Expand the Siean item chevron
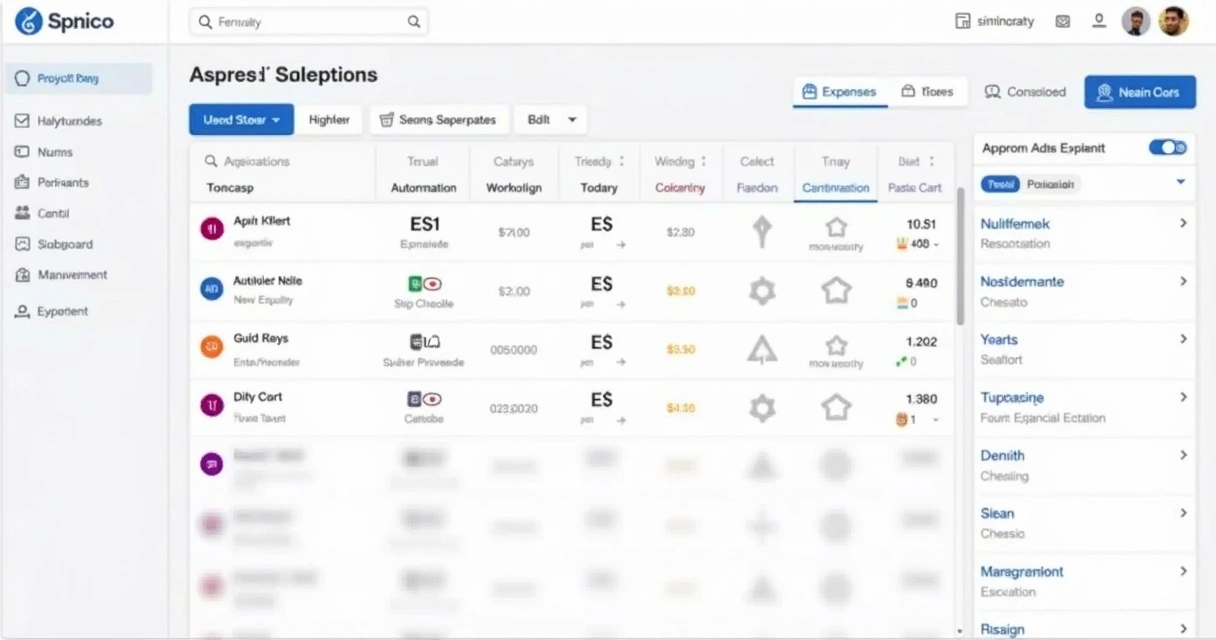 coord(1183,514)
